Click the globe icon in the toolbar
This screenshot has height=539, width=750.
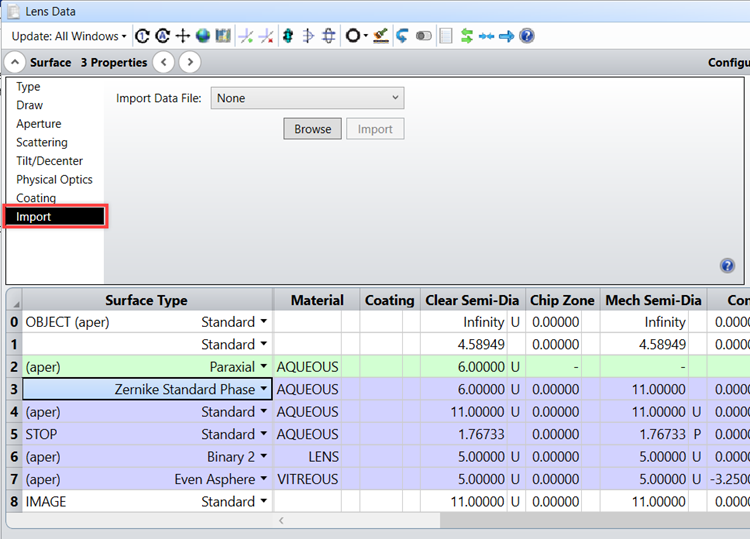coord(203,36)
